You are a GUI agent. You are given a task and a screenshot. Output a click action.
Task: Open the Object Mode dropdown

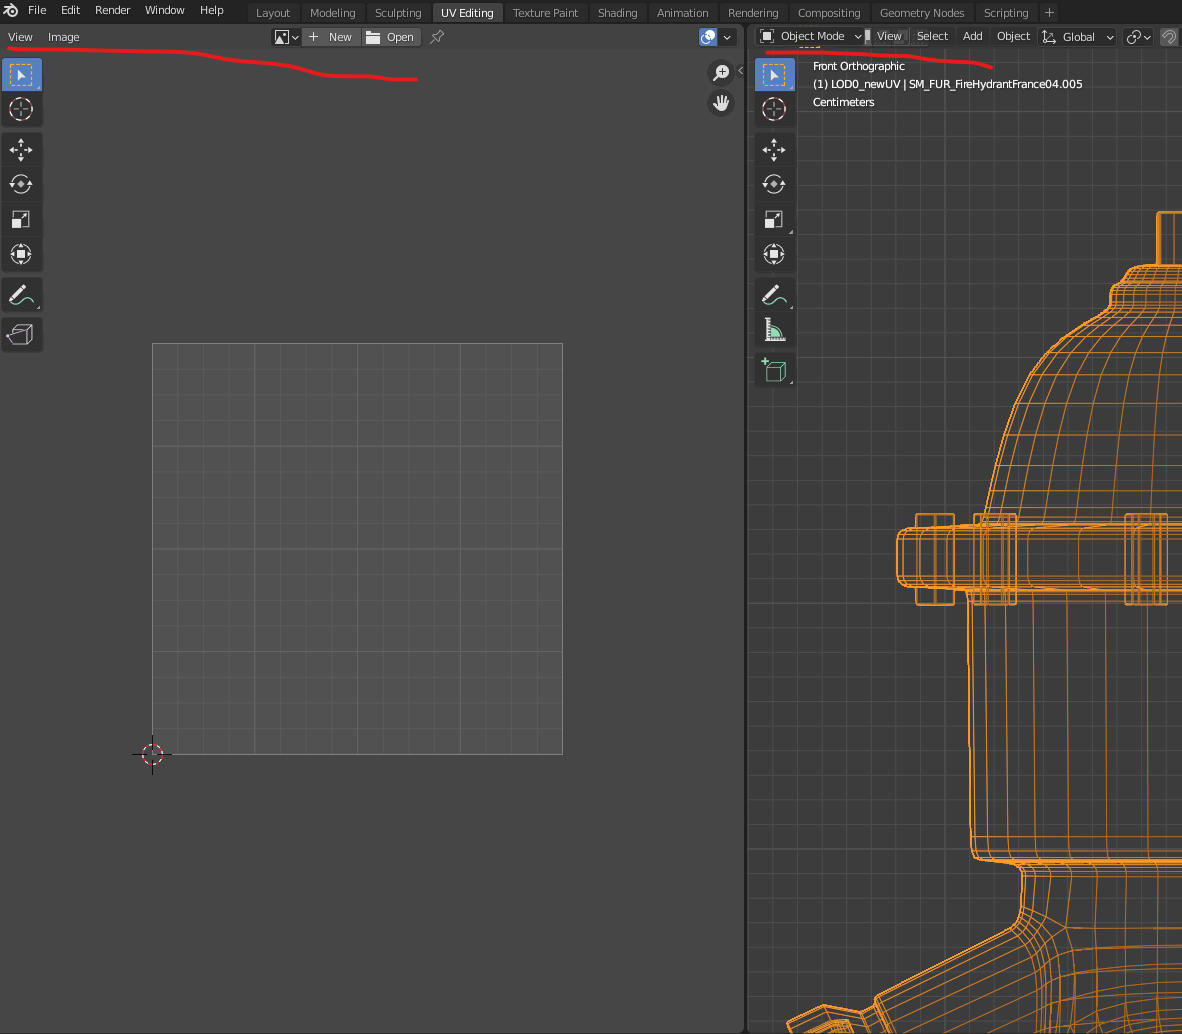(x=810, y=37)
